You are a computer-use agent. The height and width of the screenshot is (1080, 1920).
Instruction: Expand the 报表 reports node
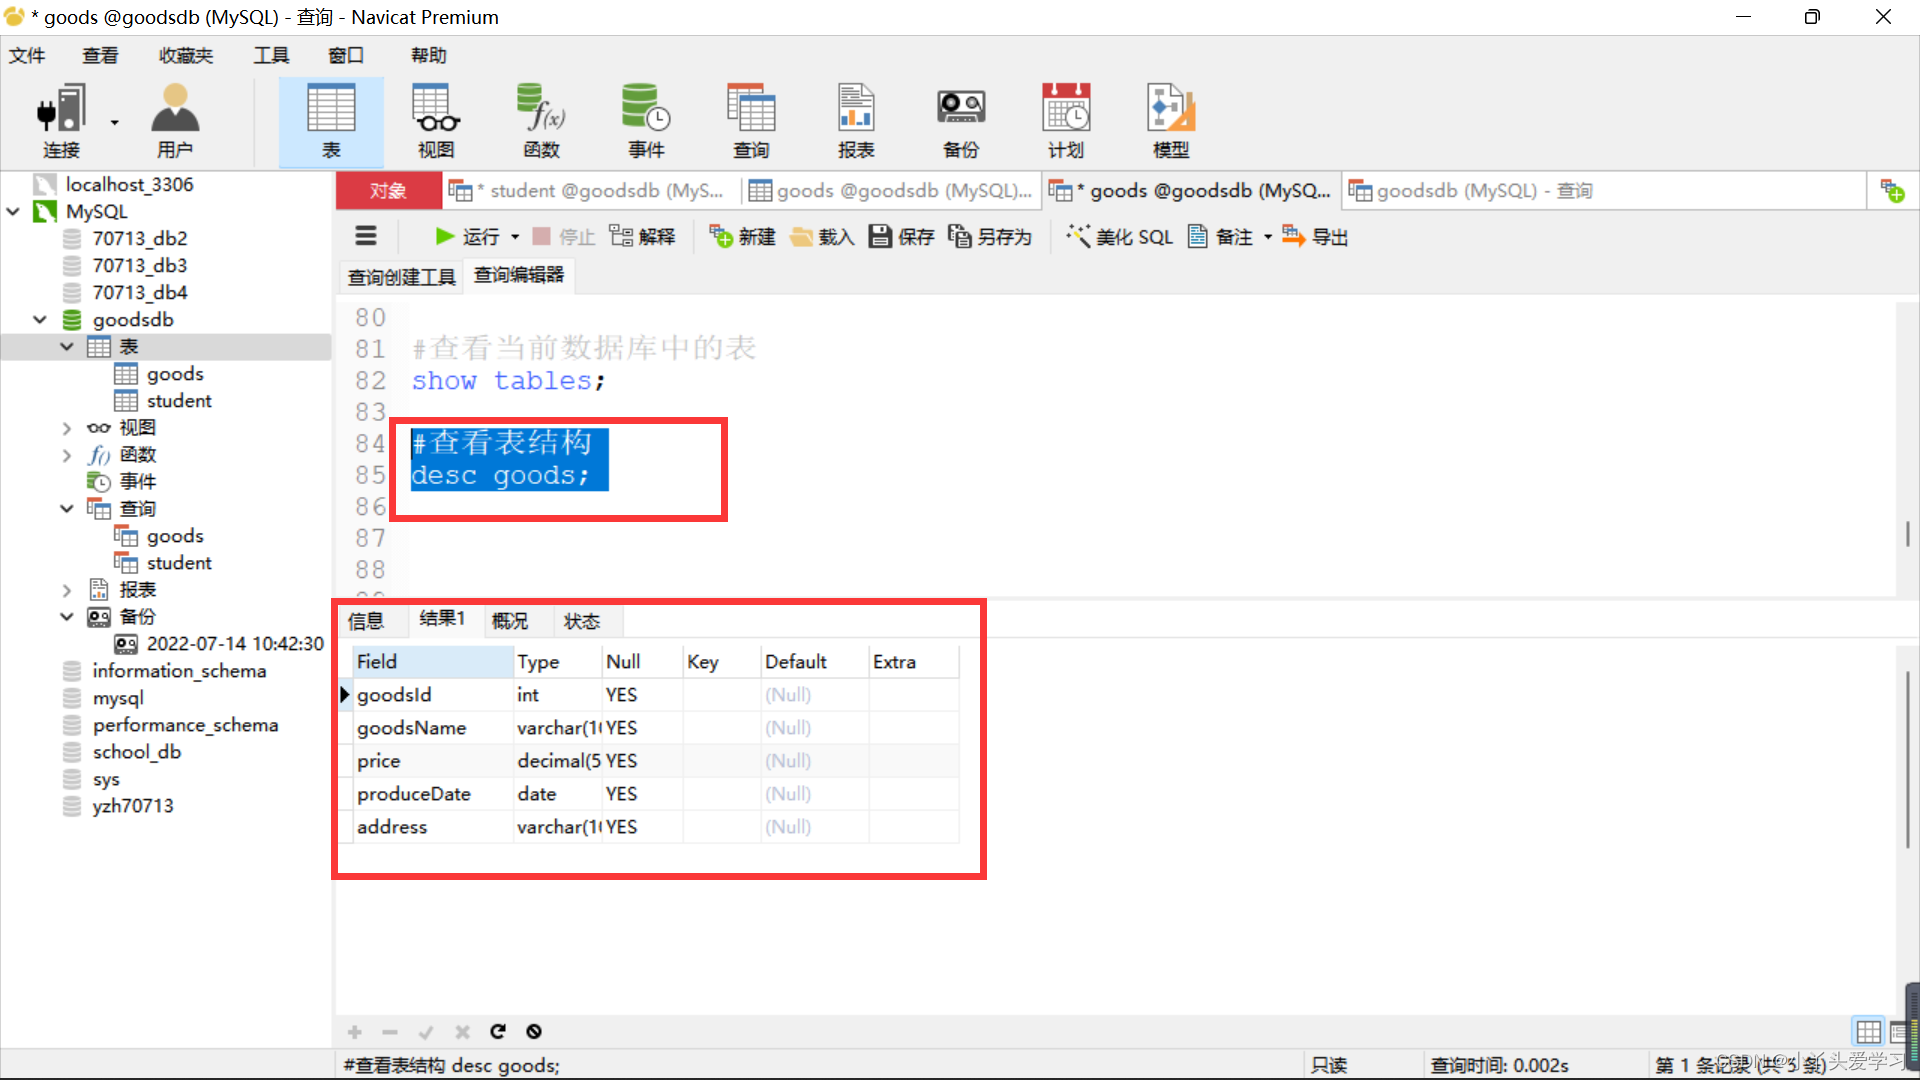pos(67,590)
